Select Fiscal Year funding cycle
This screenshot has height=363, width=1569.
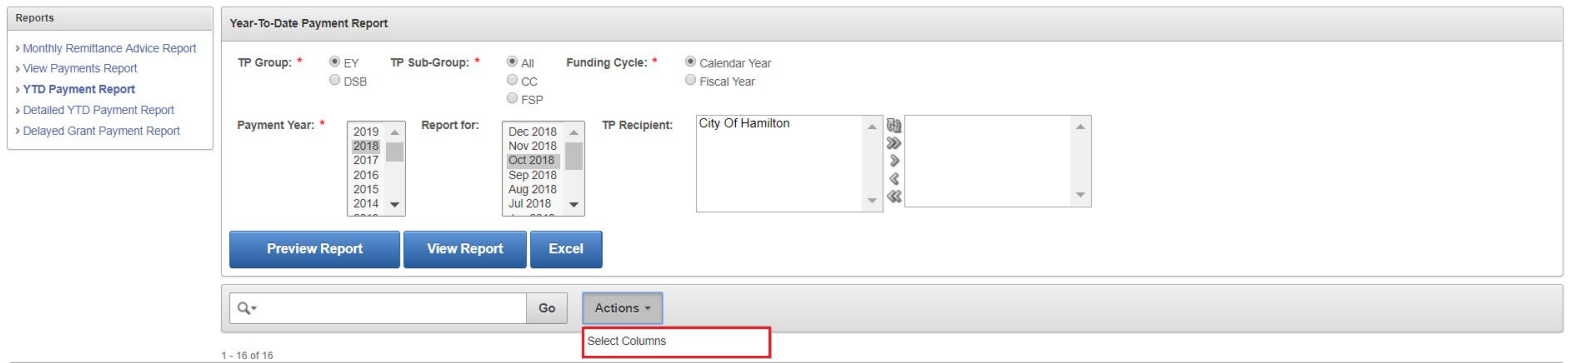tap(690, 80)
